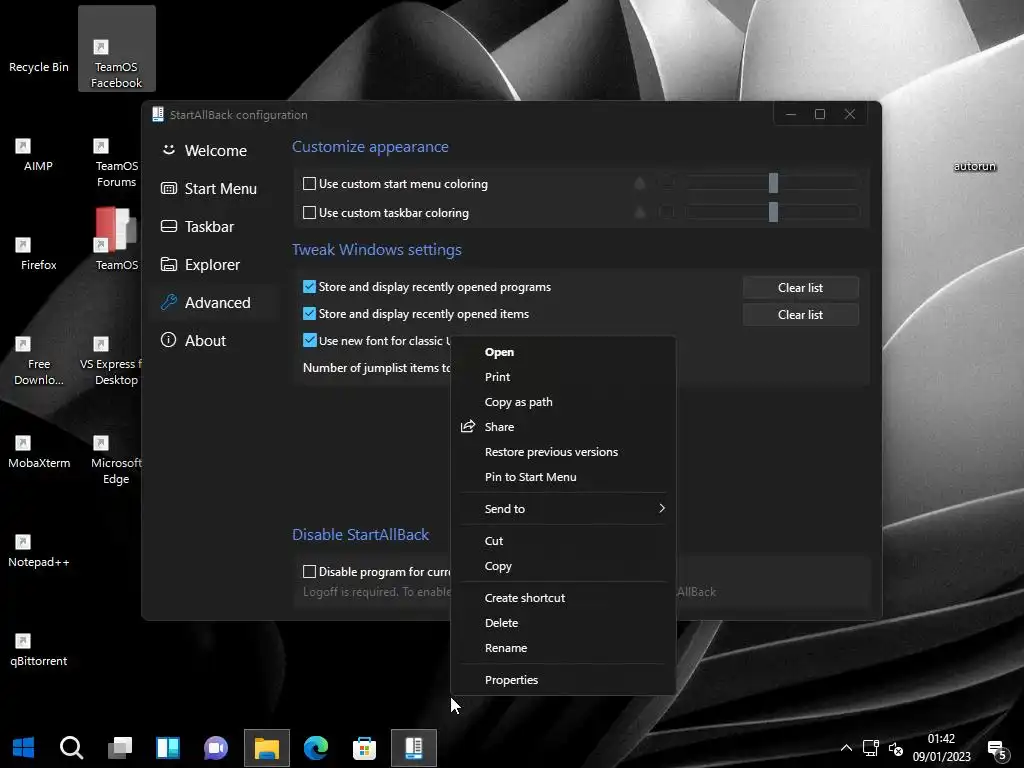The width and height of the screenshot is (1024, 768).
Task: Enable Use custom taskbar coloring
Action: 310,212
